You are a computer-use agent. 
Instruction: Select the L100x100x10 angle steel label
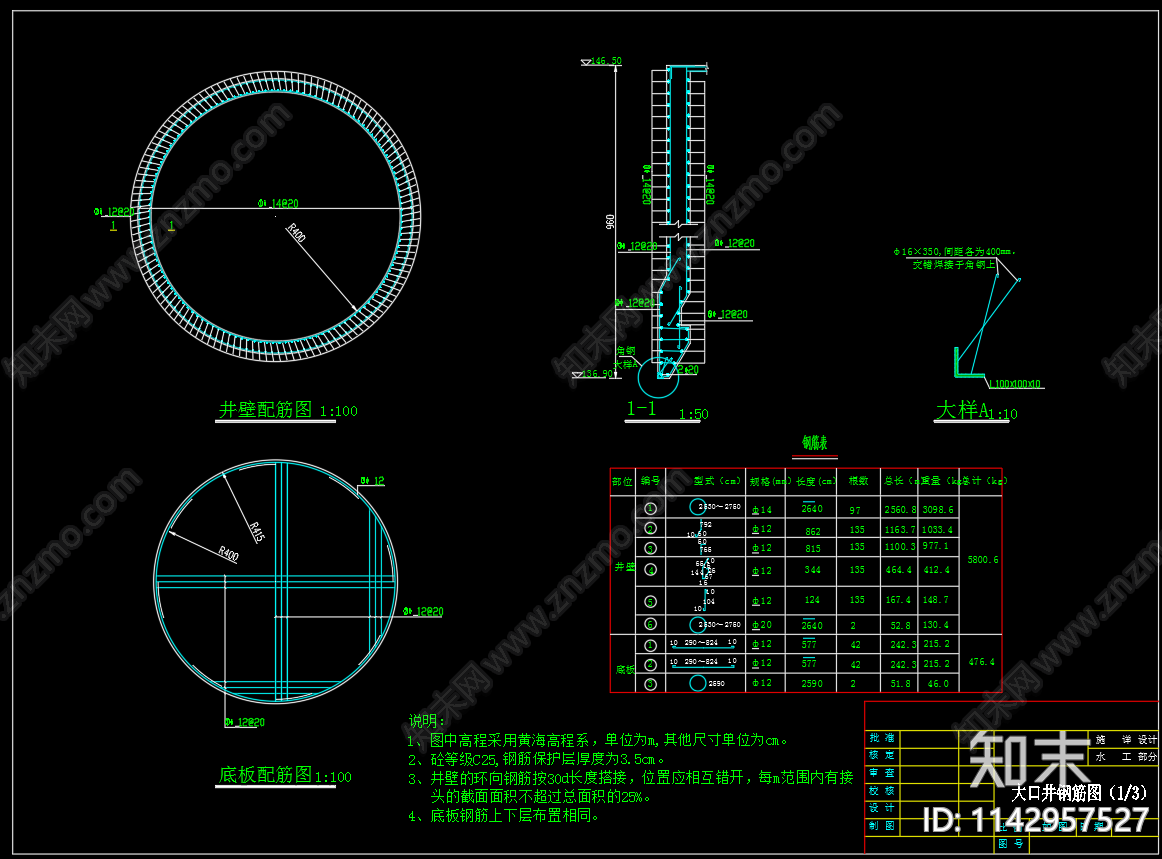[x=1015, y=384]
